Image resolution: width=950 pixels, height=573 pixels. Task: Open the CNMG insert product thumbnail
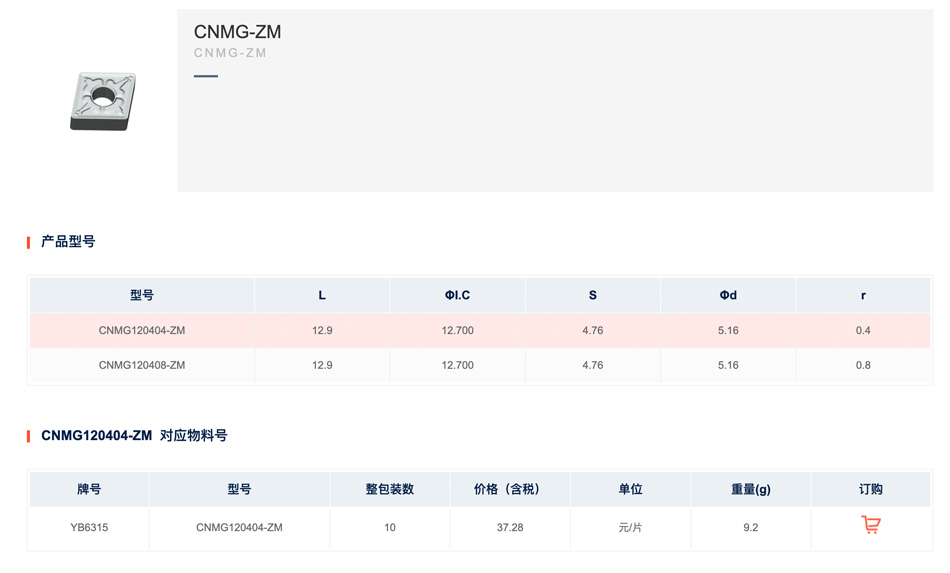pyautogui.click(x=103, y=101)
